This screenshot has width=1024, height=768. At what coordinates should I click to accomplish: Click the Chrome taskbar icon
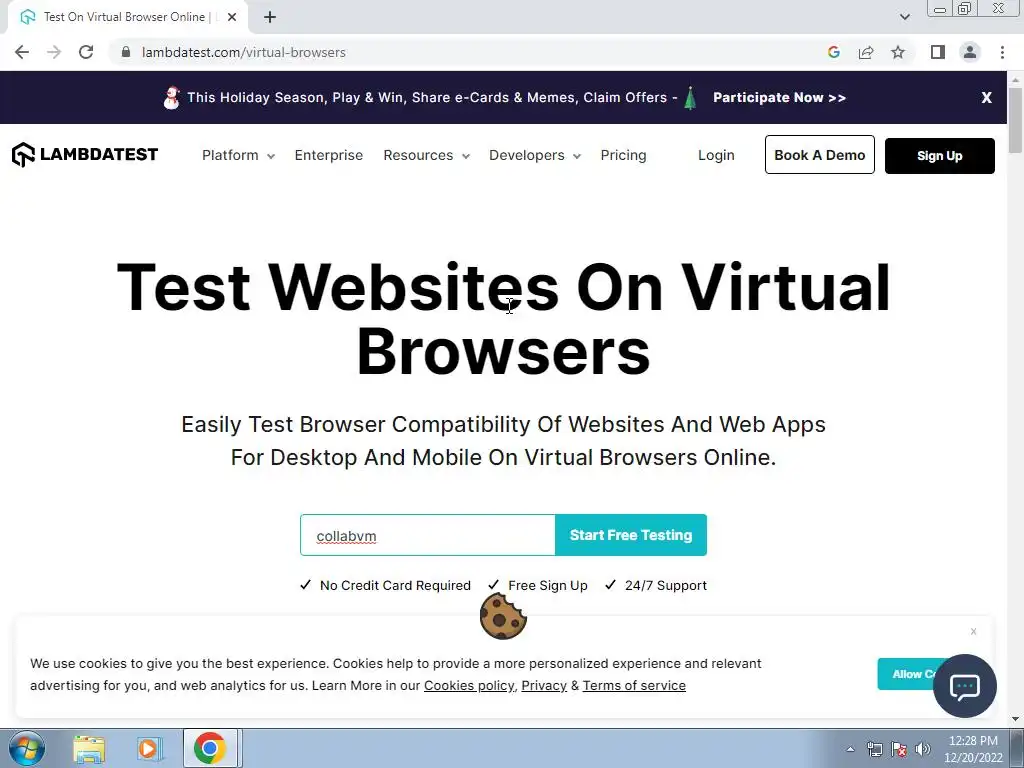210,748
